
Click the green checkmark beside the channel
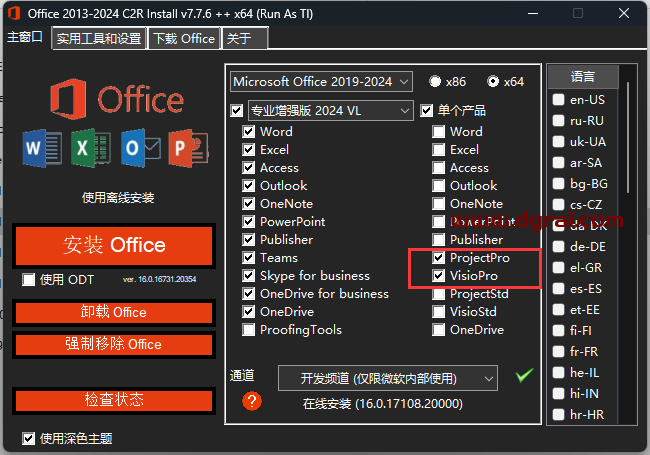(524, 375)
